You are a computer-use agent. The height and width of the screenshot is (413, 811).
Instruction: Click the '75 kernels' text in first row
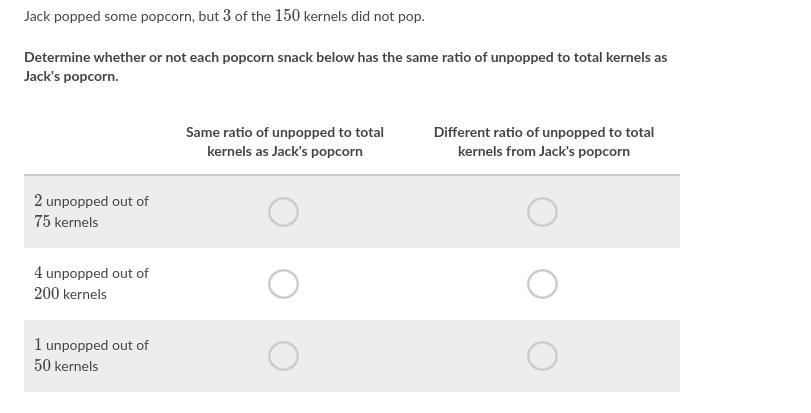pyautogui.click(x=66, y=222)
